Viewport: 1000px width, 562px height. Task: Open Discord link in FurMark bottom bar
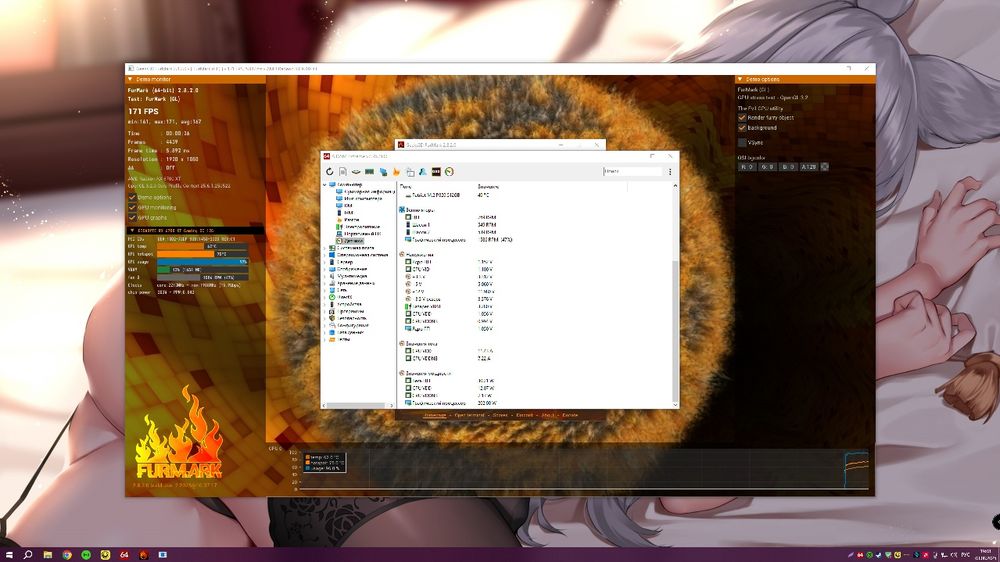[524, 415]
